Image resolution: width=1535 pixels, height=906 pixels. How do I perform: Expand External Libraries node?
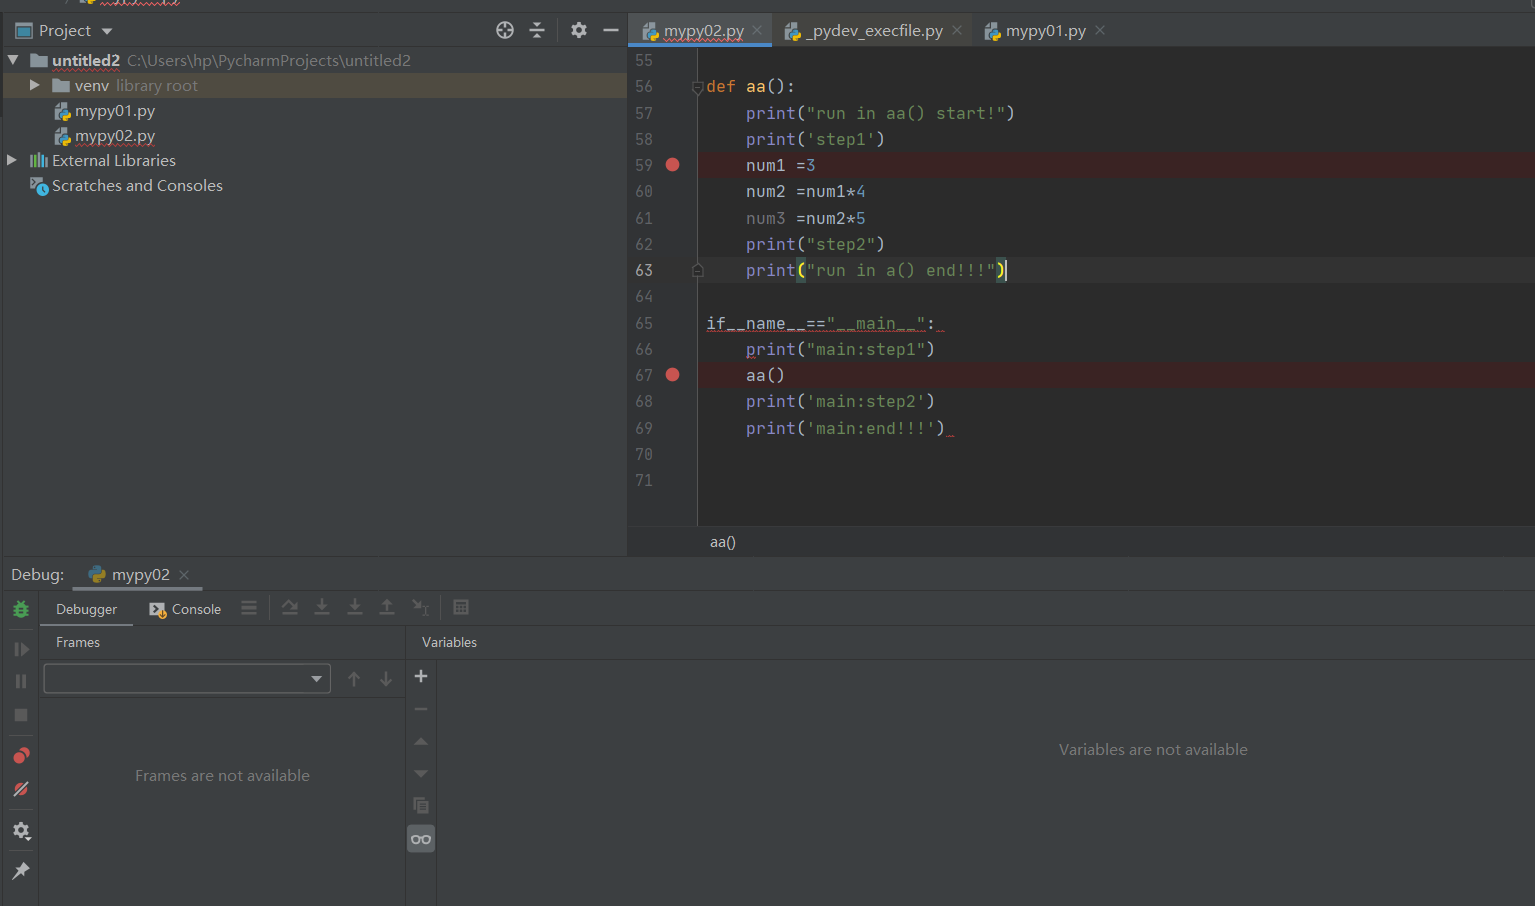click(12, 160)
